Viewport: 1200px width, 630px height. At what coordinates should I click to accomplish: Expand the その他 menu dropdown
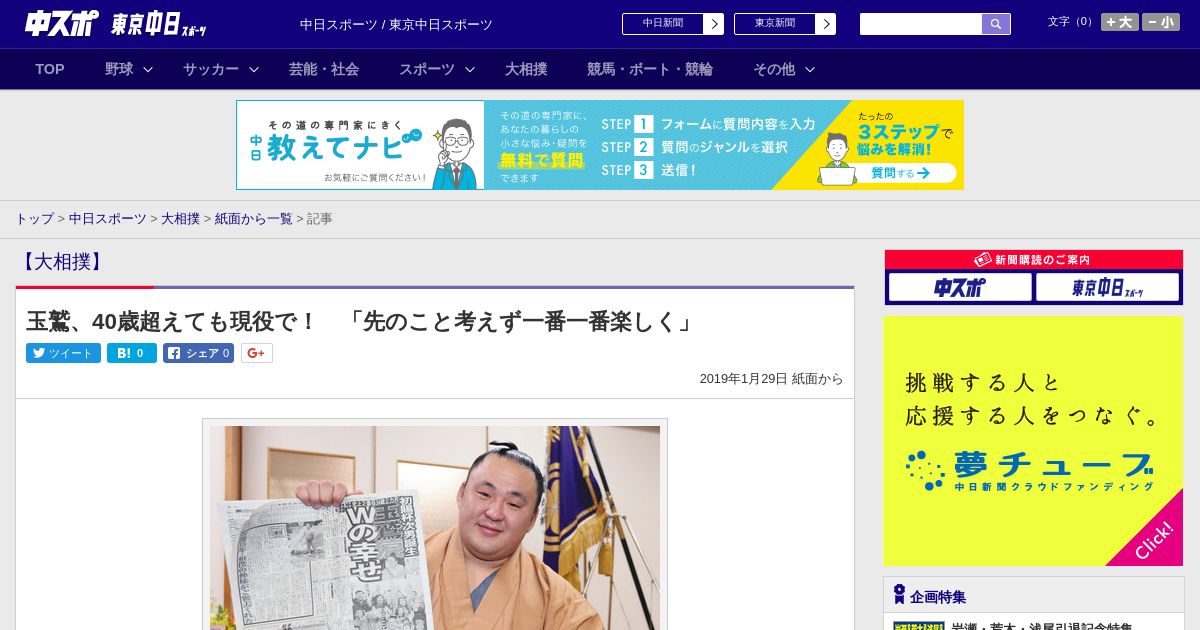pos(784,69)
